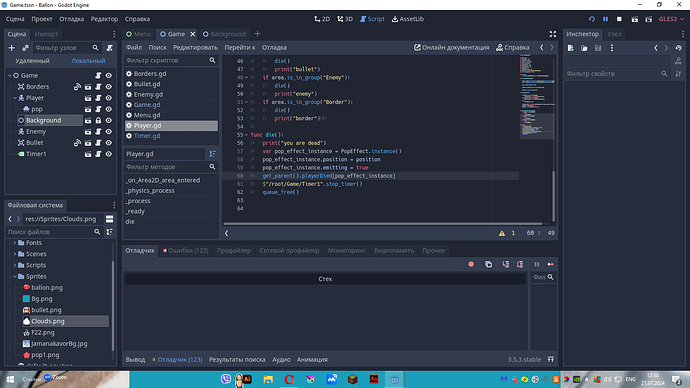Click the Вывод bottom panel button

[135, 359]
